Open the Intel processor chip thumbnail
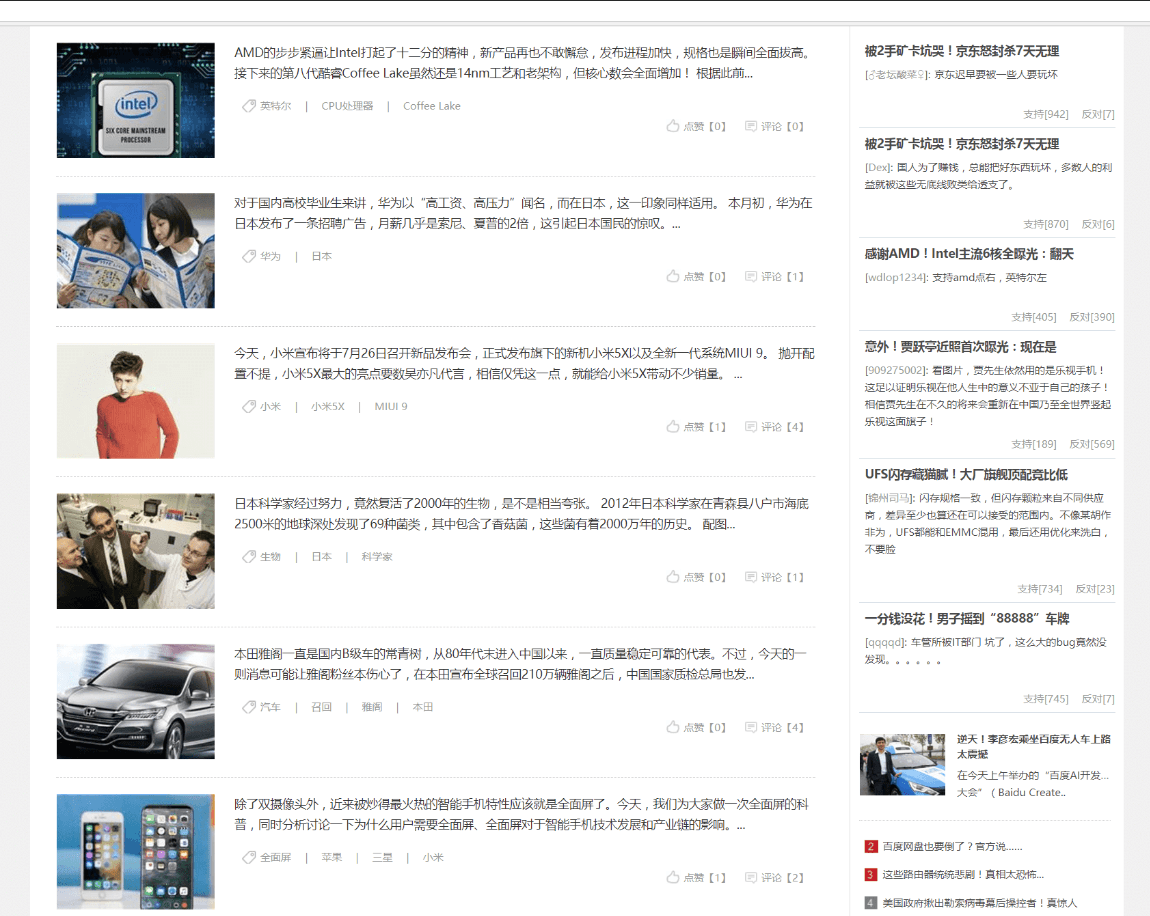The height and width of the screenshot is (916, 1150). tap(136, 100)
